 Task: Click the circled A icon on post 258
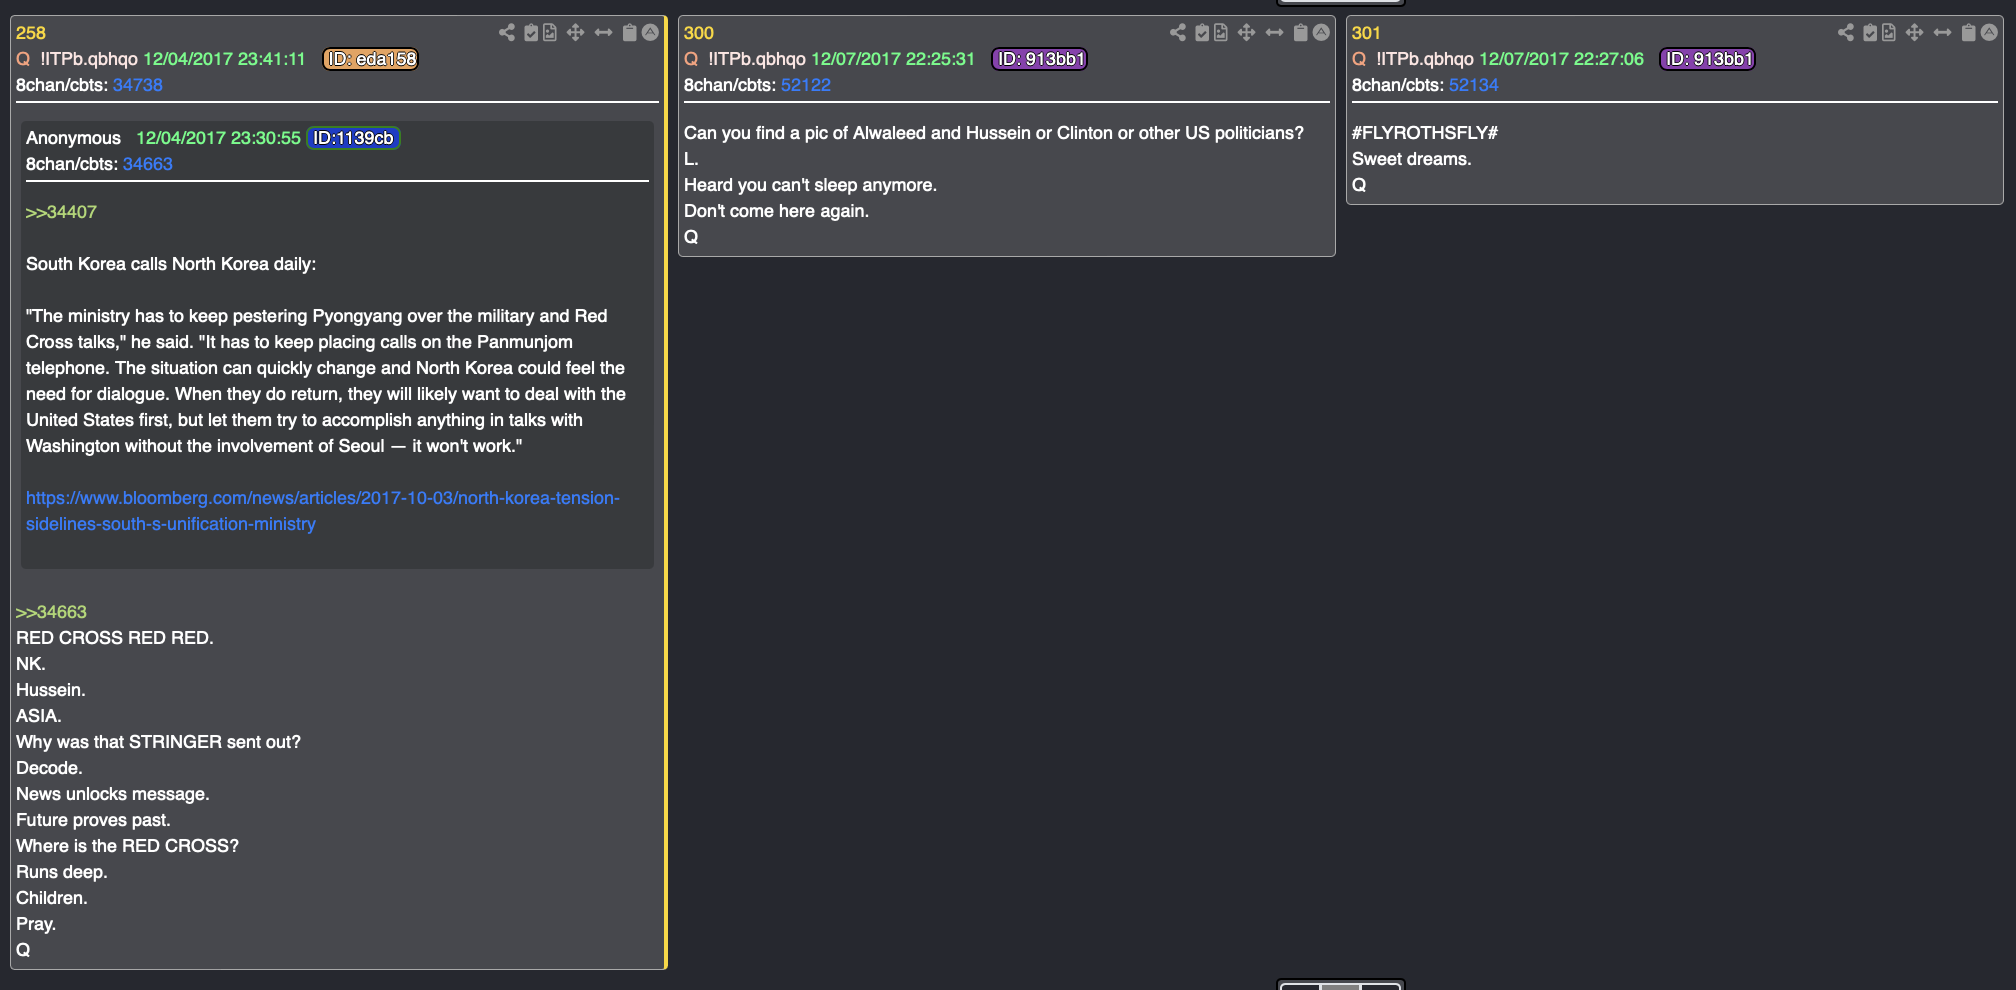coord(650,33)
